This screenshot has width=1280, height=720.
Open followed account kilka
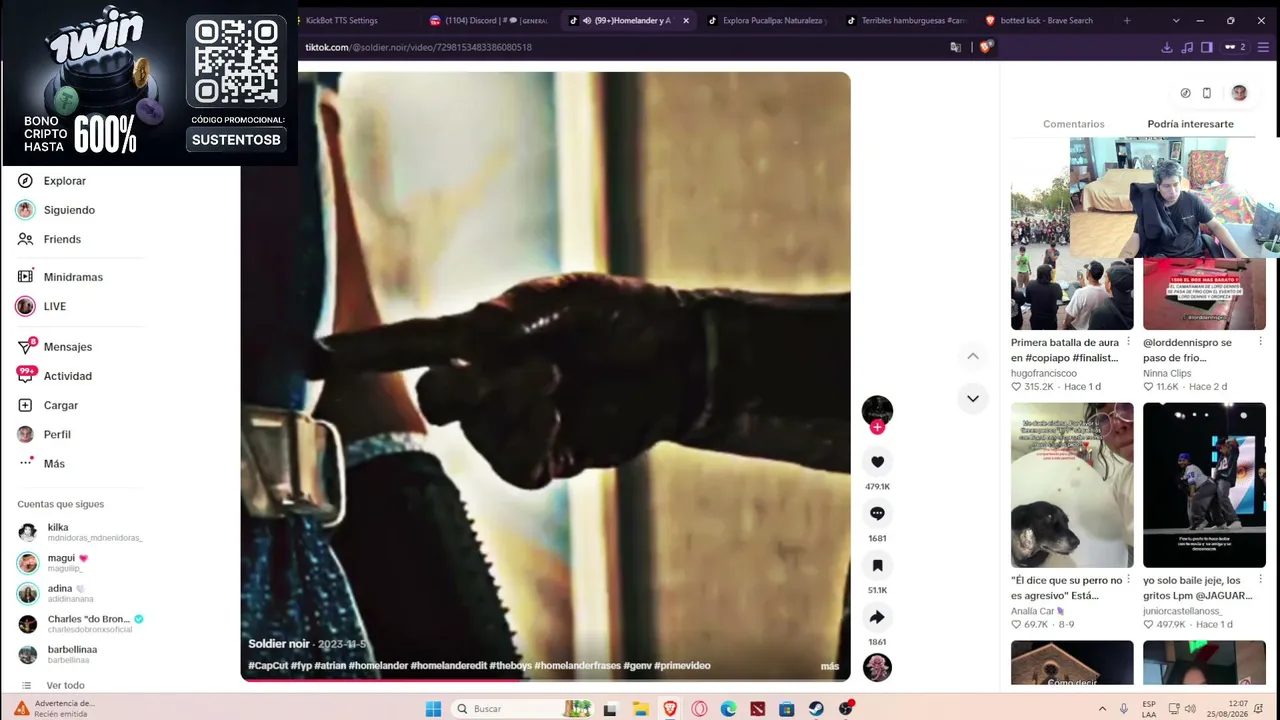pyautogui.click(x=80, y=532)
